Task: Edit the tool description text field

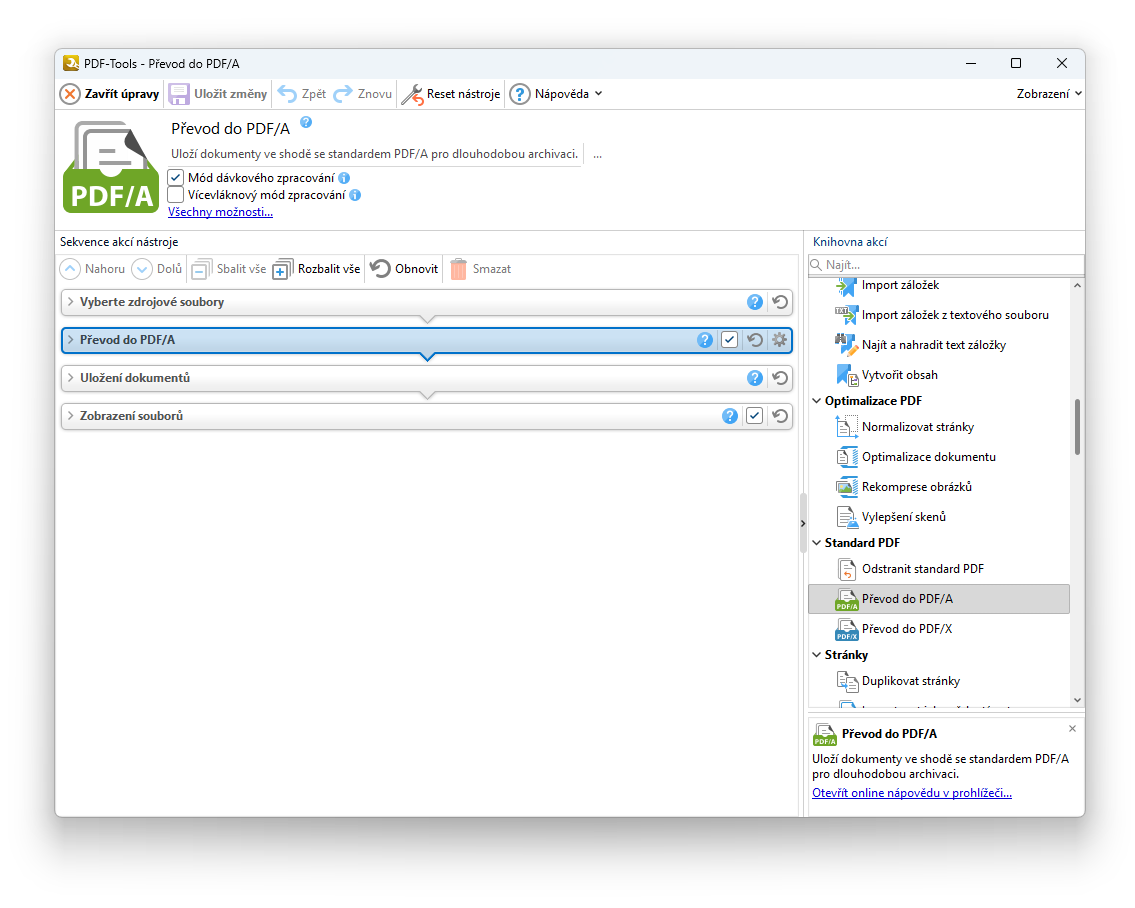Action: point(376,154)
